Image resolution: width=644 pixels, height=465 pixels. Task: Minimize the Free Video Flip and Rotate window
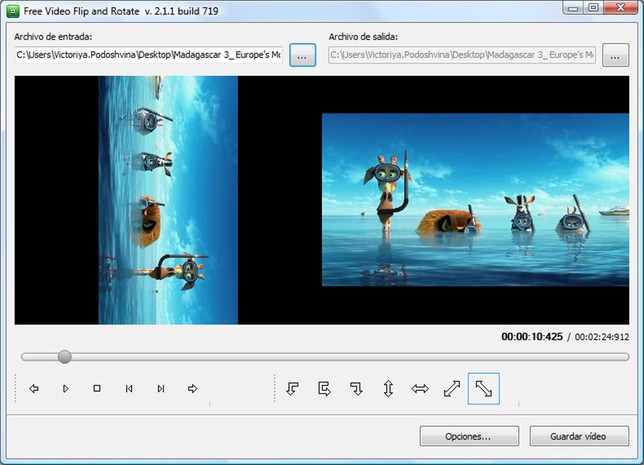(x=573, y=8)
